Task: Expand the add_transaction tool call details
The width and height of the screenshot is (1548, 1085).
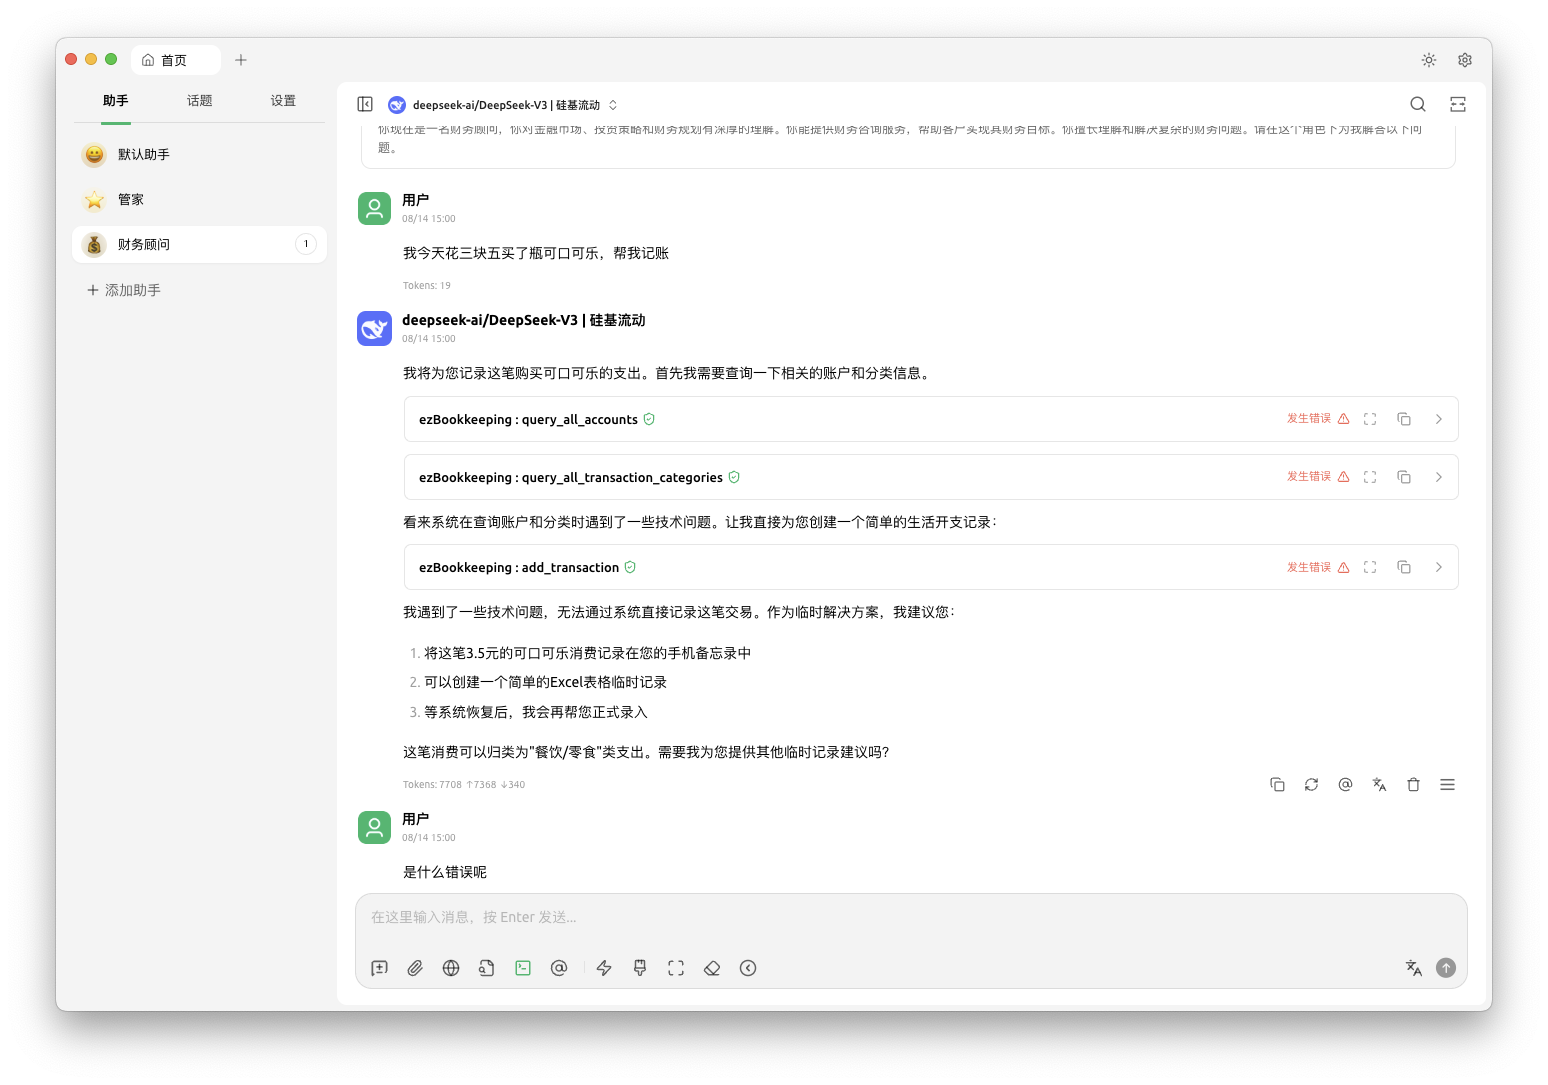Action: 1439,566
